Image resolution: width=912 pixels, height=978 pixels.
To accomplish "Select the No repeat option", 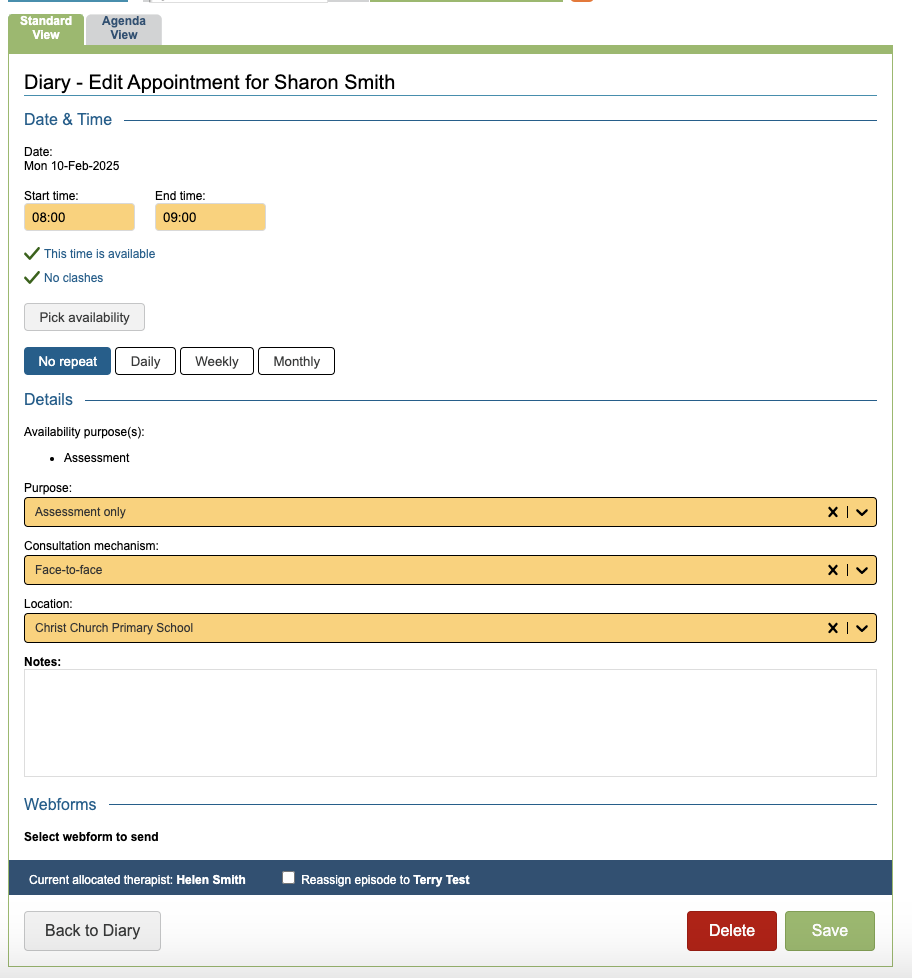I will click(68, 361).
